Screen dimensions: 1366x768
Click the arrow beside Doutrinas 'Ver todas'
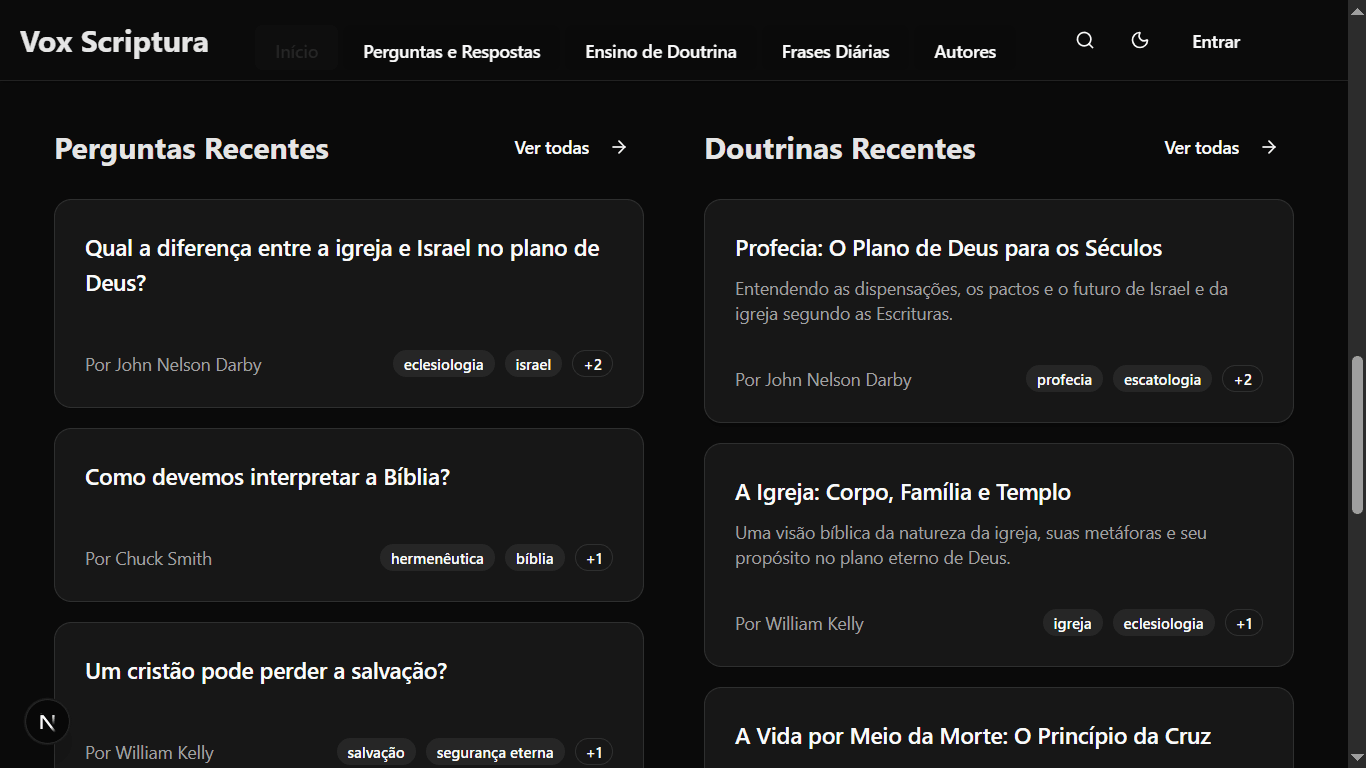(x=1269, y=147)
